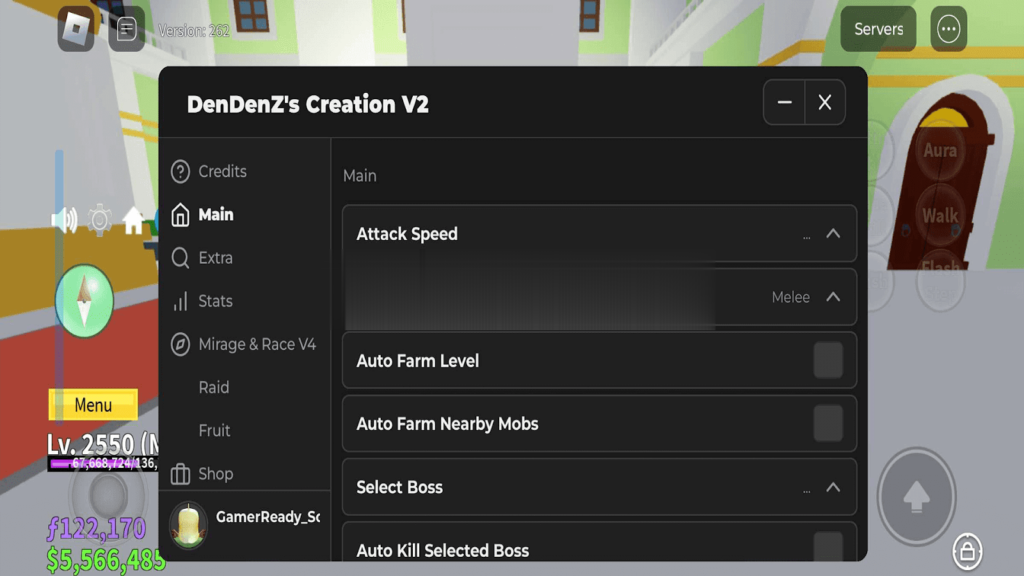Viewport: 1024px width, 576px height.
Task: Click the white home icon
Action: coord(134,220)
